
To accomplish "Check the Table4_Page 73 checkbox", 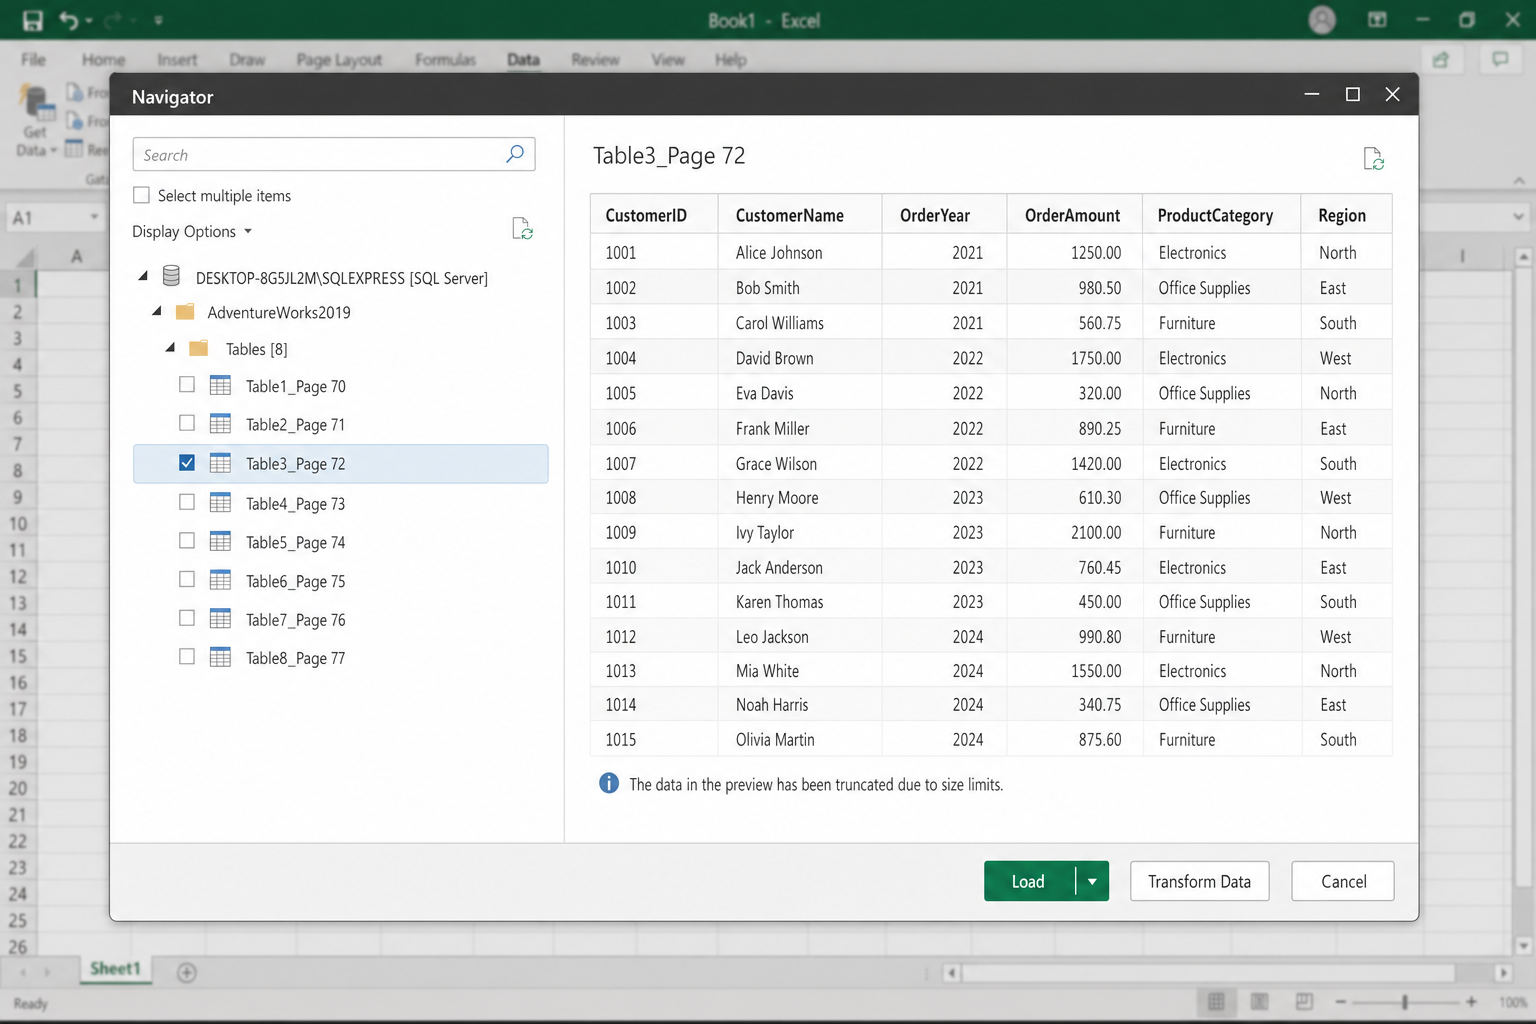I will (x=187, y=502).
